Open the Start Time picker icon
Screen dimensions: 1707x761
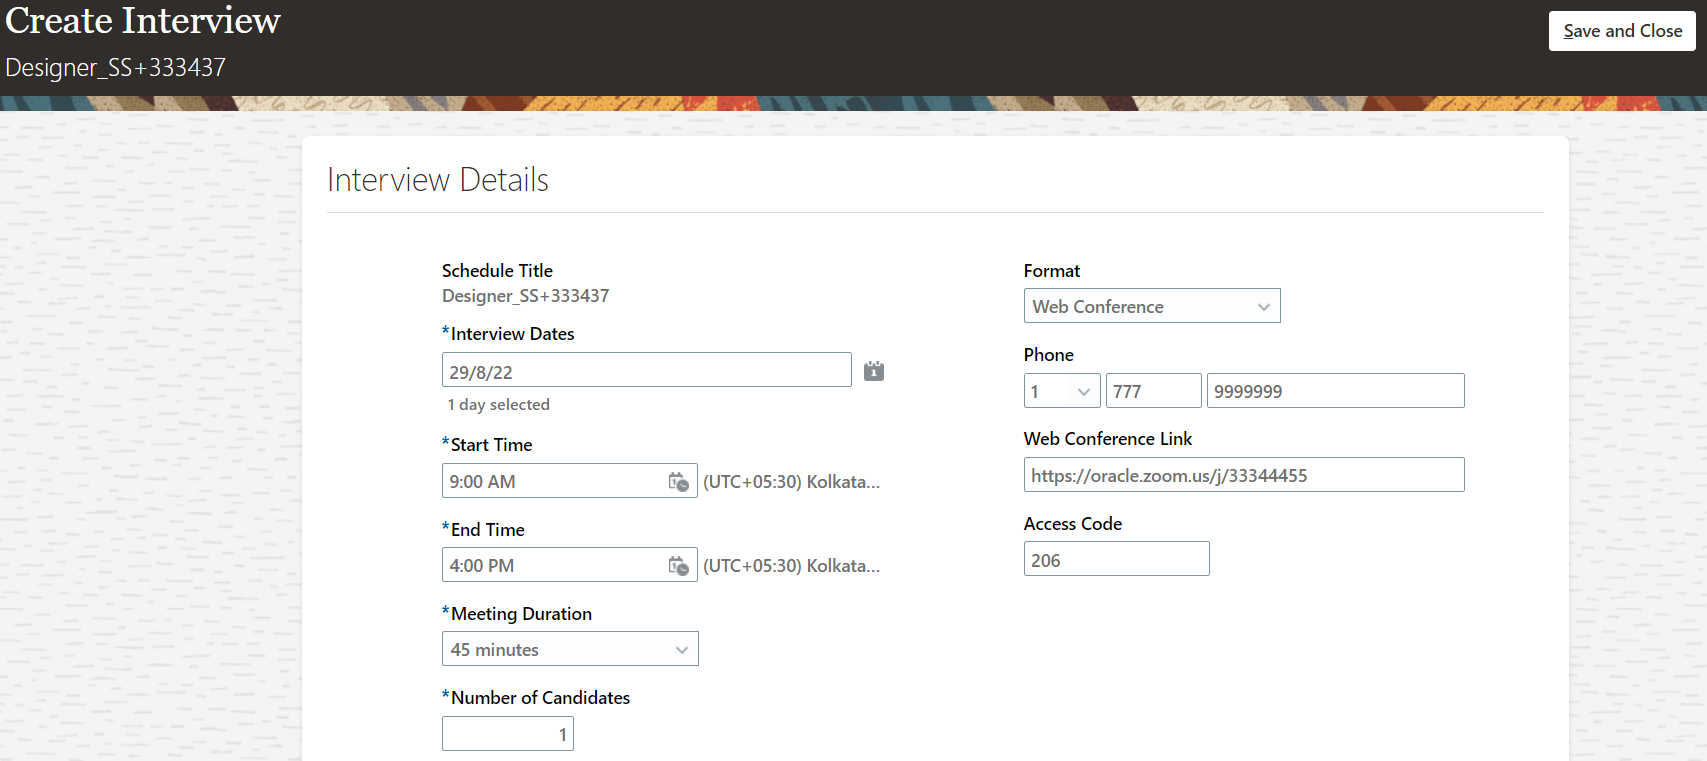point(678,482)
